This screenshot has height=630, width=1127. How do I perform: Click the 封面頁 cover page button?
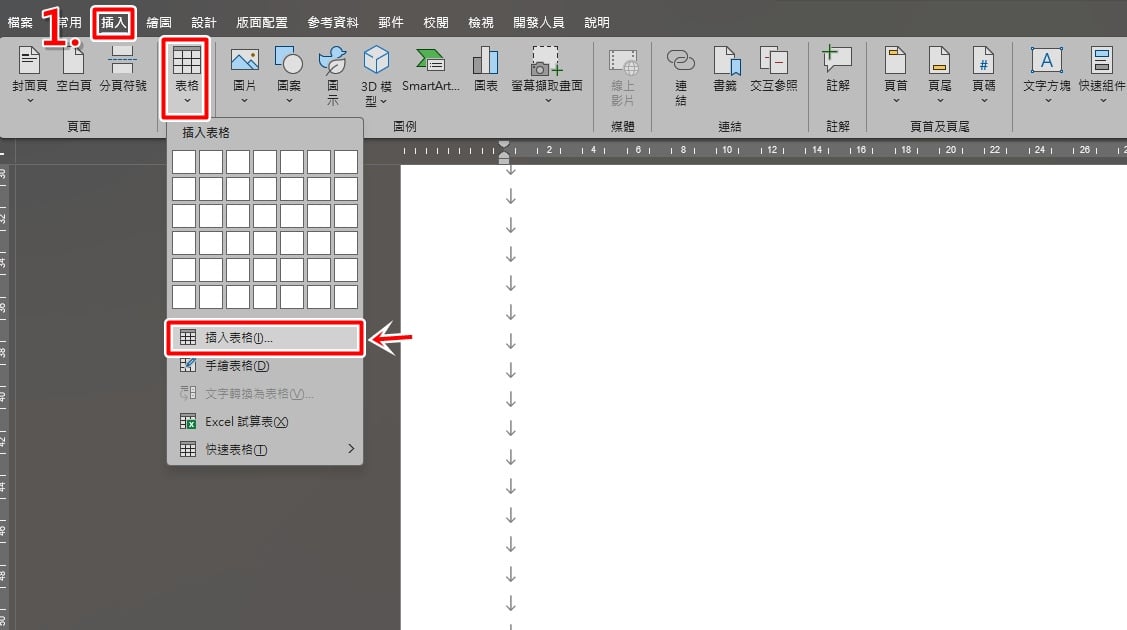[29, 75]
